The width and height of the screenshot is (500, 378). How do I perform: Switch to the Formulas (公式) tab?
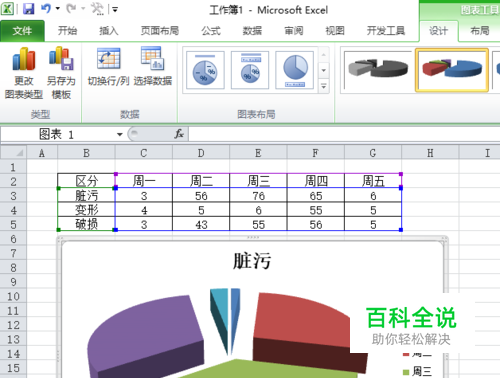(x=211, y=31)
